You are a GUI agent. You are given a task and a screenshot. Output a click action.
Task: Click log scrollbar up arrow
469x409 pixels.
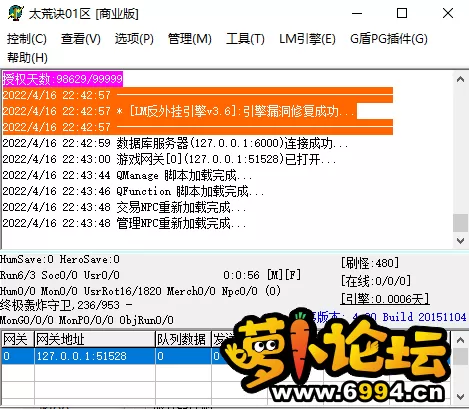[460, 79]
